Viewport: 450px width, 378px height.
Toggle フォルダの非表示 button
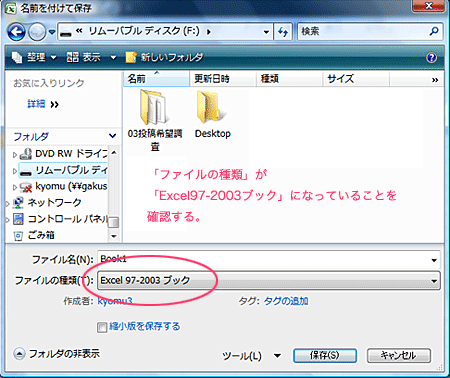pyautogui.click(x=56, y=354)
